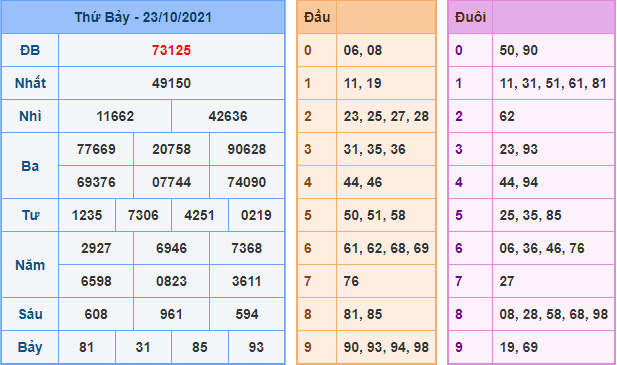Screen dimensions: 617x365
Task: Select fourth prize number 7306
Action: [143, 216]
